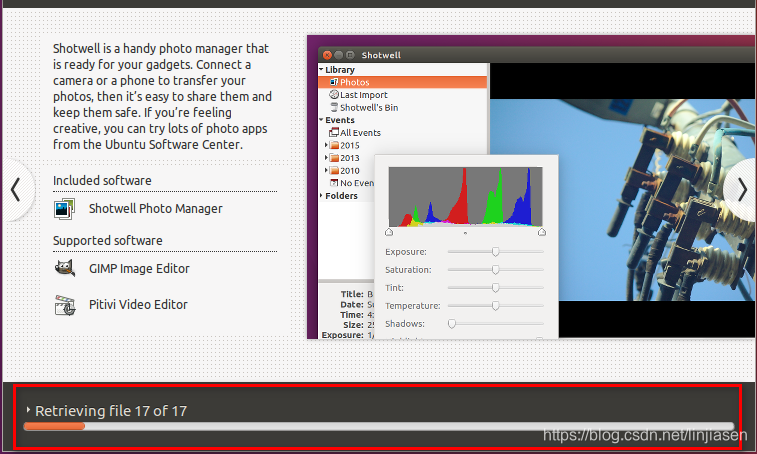
Task: Click the "Included software" heading
Action: [102, 181]
